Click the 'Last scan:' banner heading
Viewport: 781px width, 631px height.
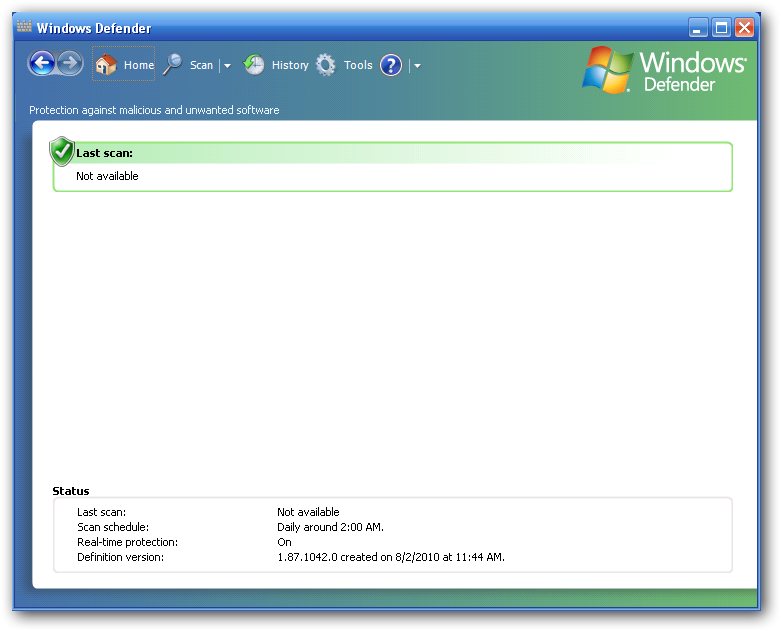click(105, 153)
